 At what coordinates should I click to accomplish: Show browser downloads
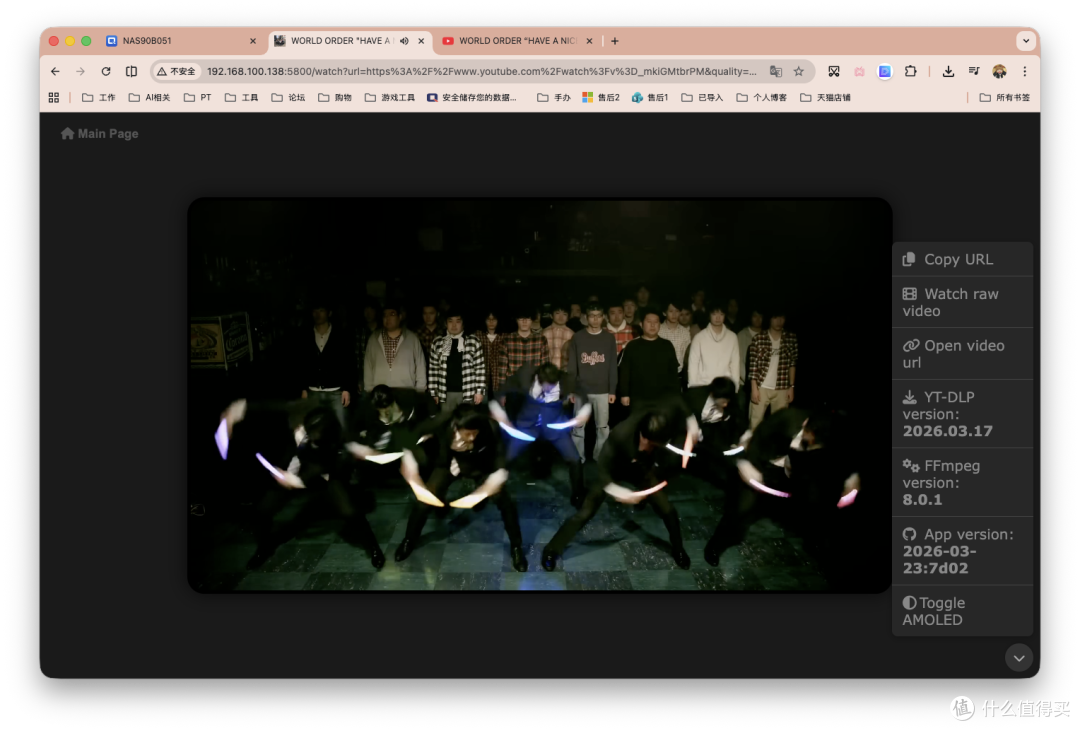pos(948,71)
